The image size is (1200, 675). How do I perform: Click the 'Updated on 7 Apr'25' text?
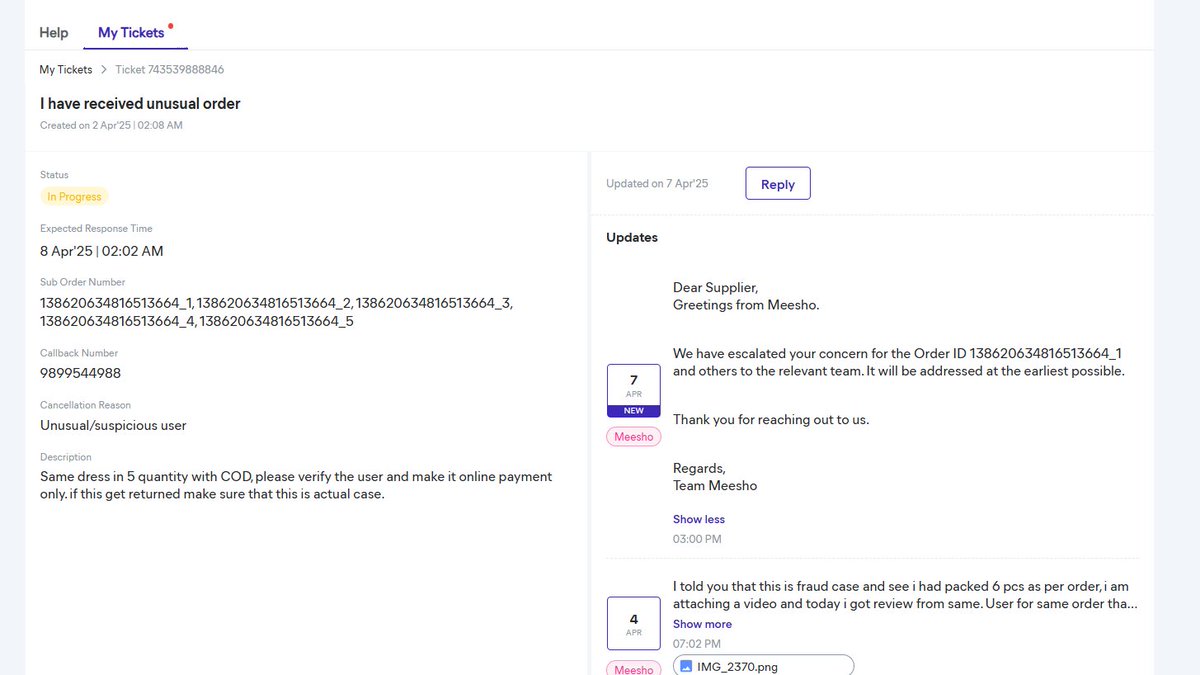(657, 184)
